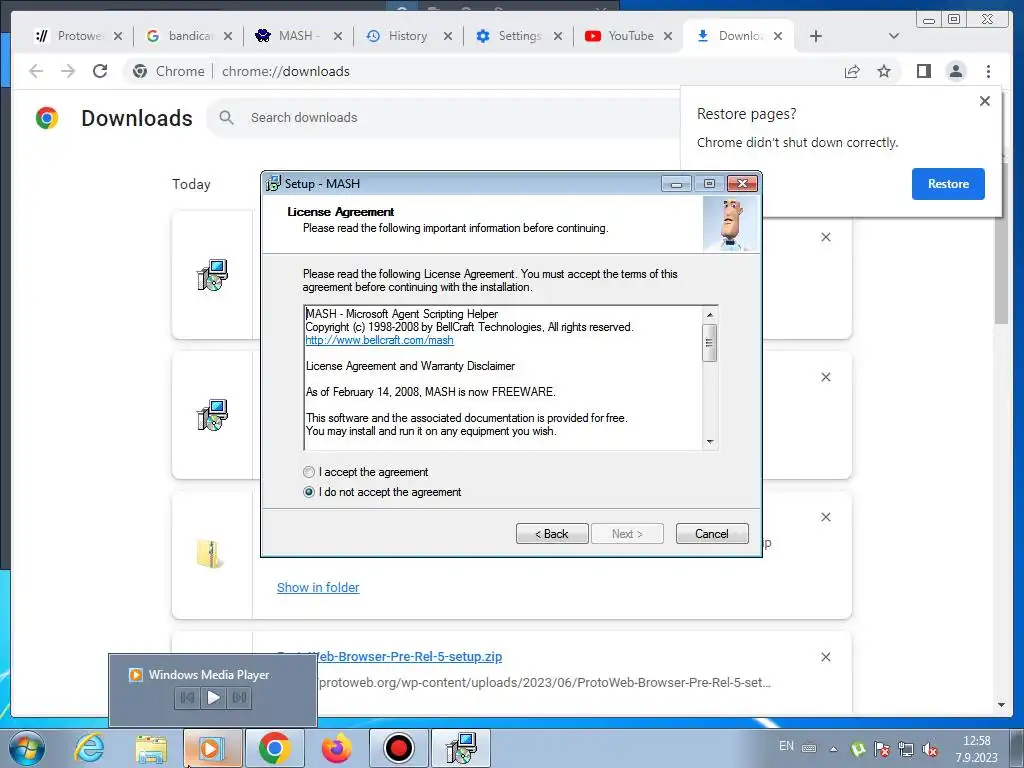The image size is (1024, 768).
Task: Toggle the Chrome side panel
Action: 923,71
